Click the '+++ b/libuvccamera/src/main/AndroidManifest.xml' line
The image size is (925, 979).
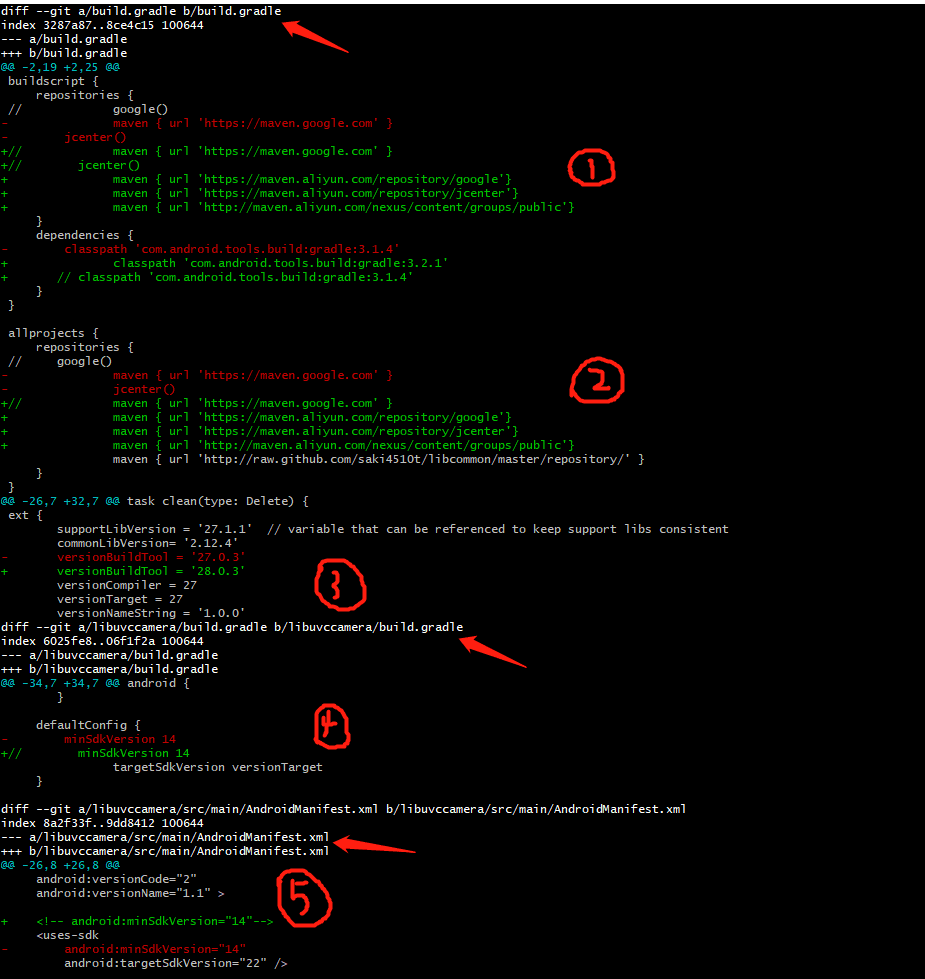(165, 851)
